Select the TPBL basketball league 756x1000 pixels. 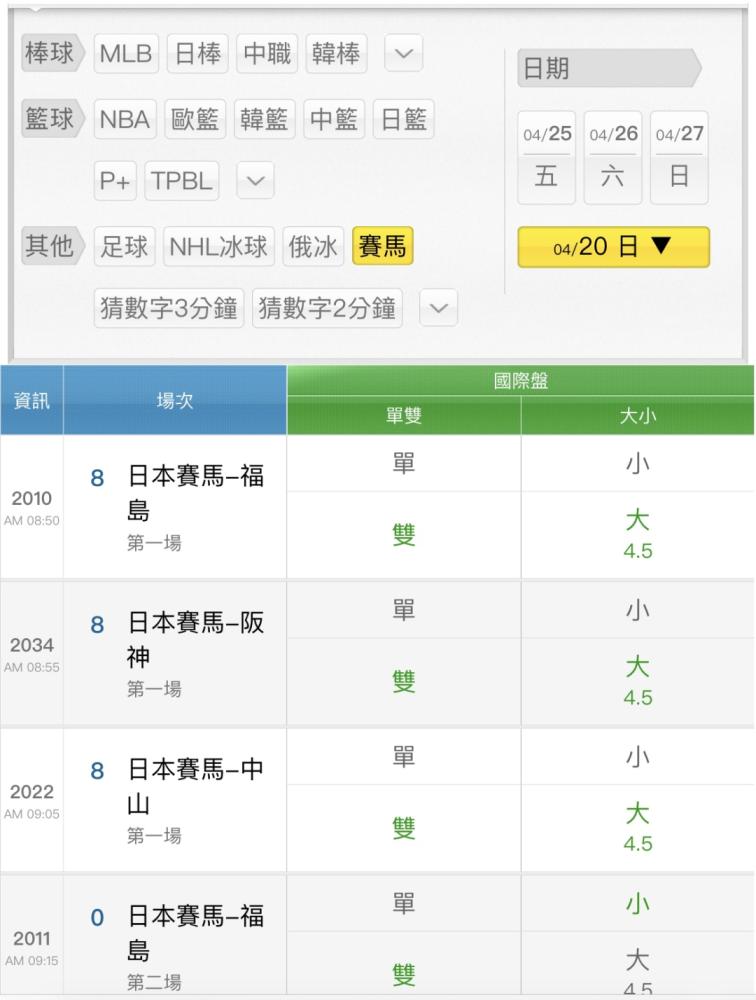coord(182,181)
